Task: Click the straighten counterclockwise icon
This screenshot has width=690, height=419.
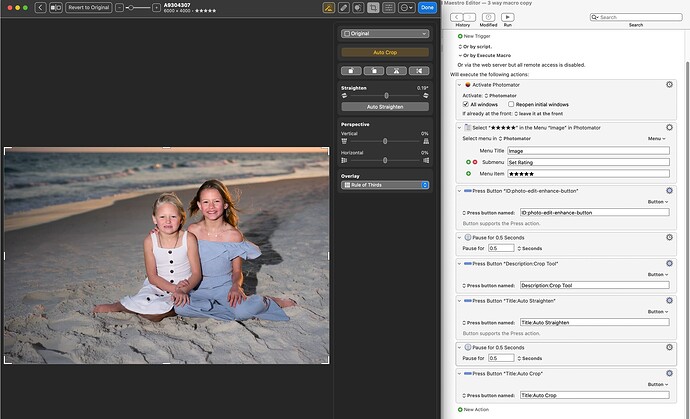Action: (x=344, y=96)
